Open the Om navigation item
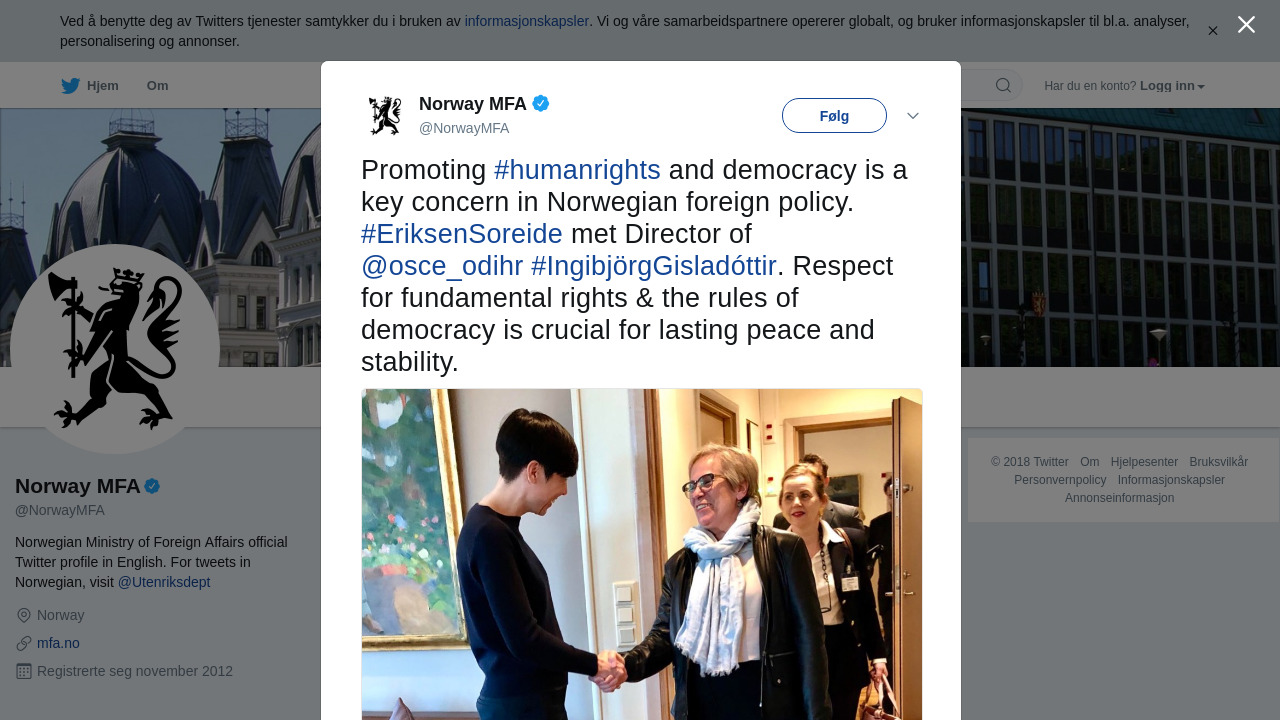The width and height of the screenshot is (1280, 720). 157,86
